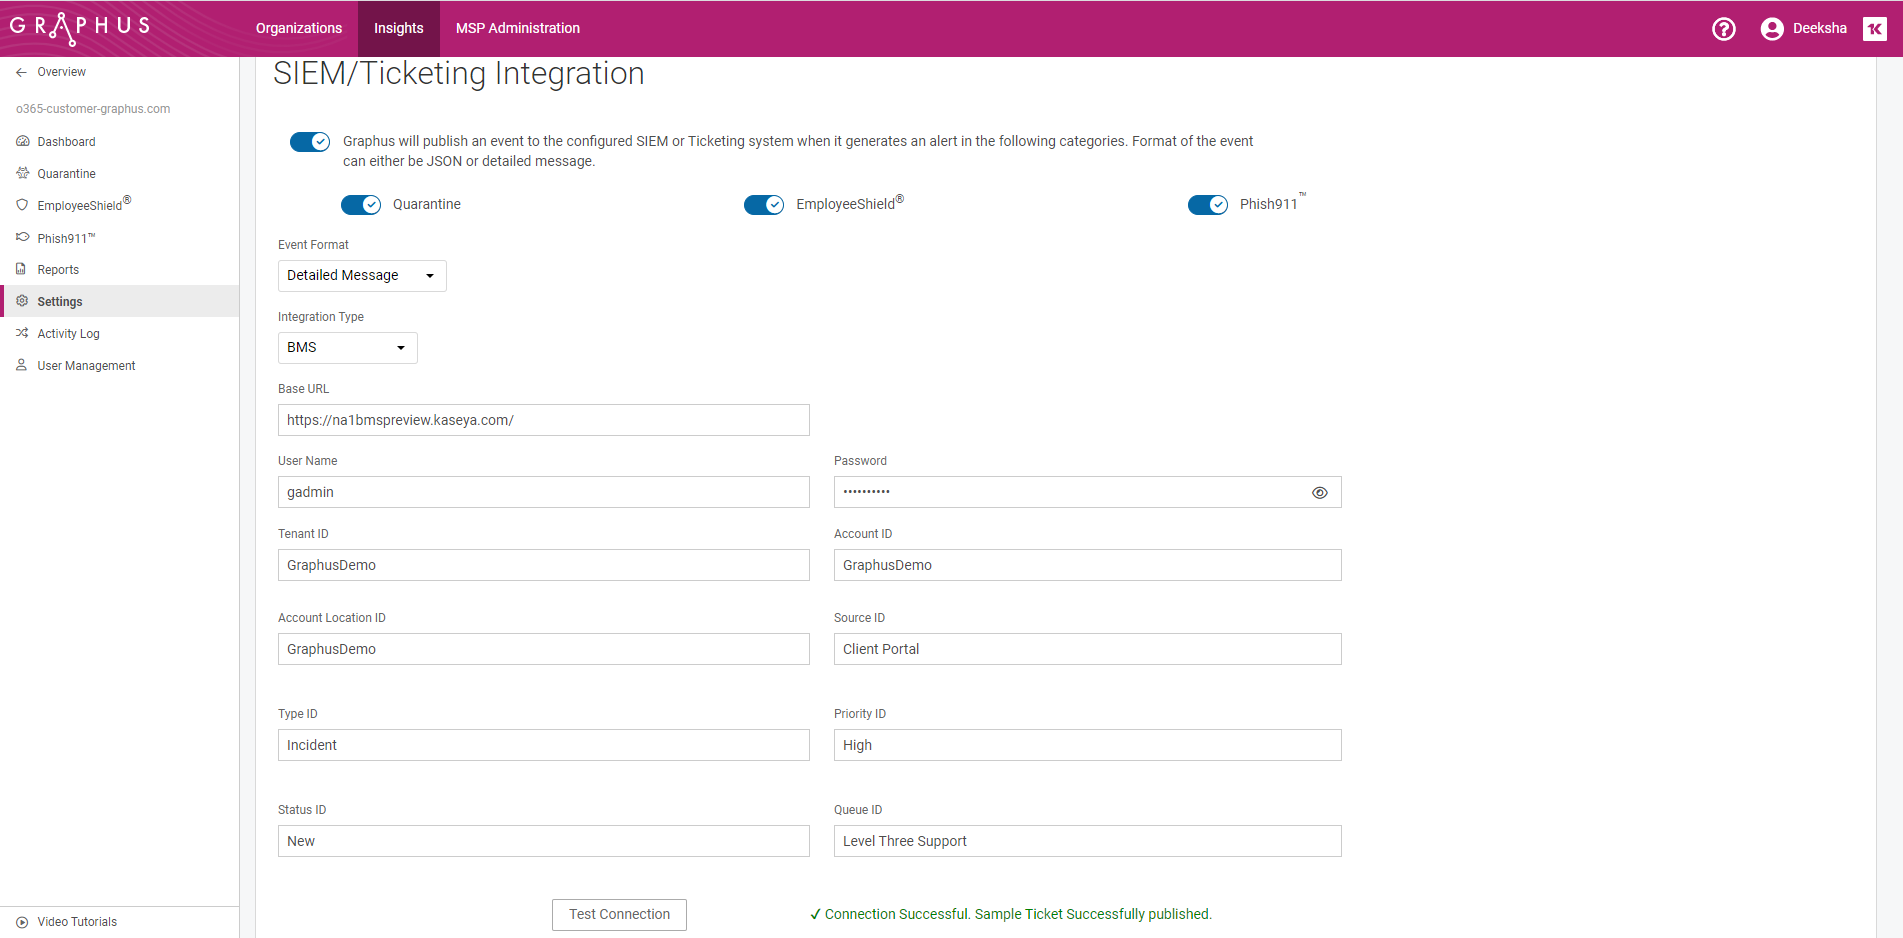Toggle the Quarantine event publishing switch
Image resolution: width=1903 pixels, height=938 pixels.
(x=361, y=204)
